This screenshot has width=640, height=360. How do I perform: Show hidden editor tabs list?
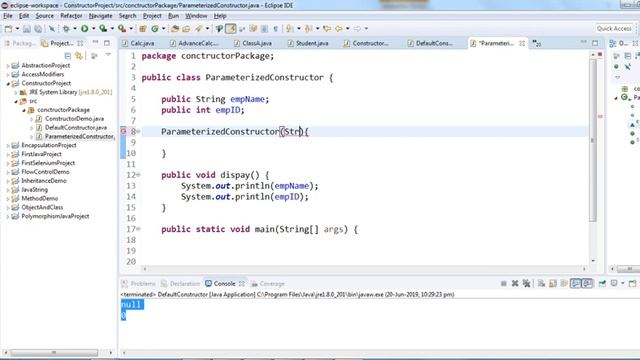tap(537, 44)
